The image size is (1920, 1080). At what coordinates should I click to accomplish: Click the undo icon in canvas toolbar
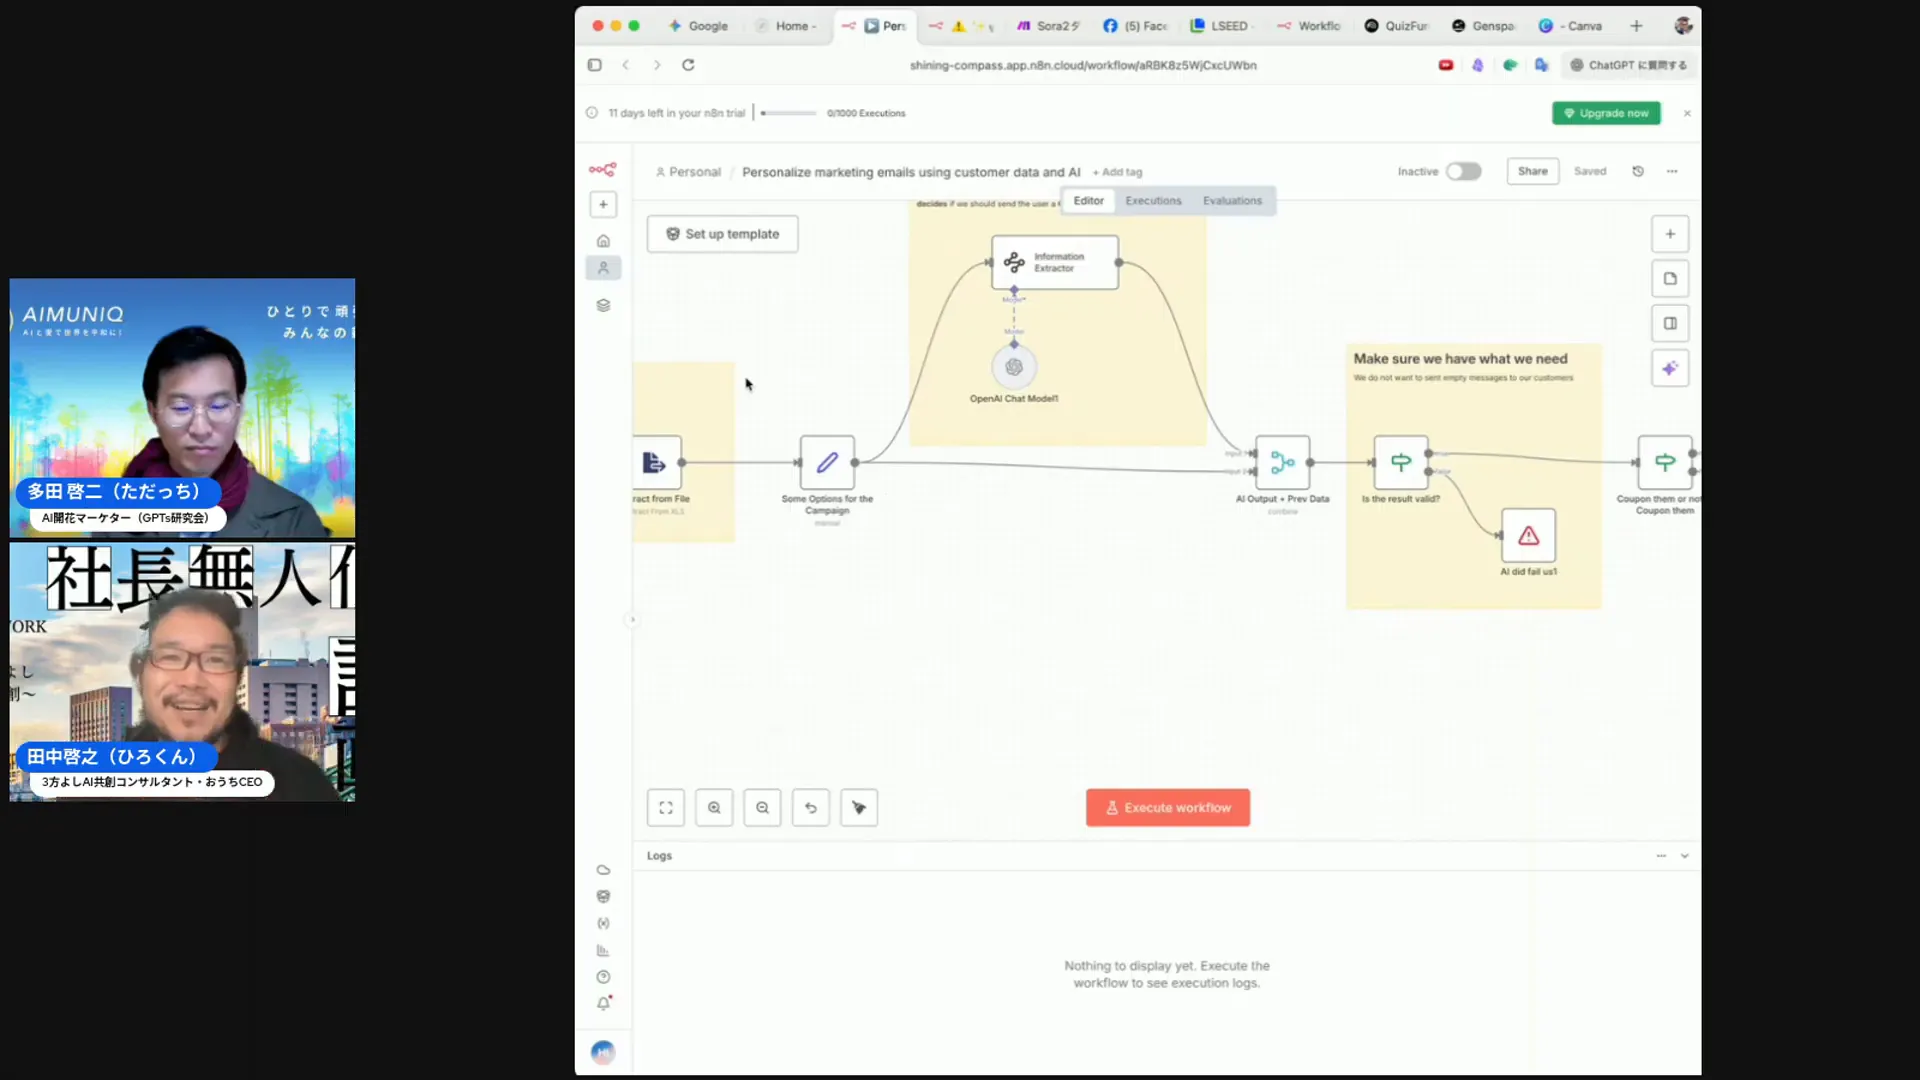[x=811, y=807]
